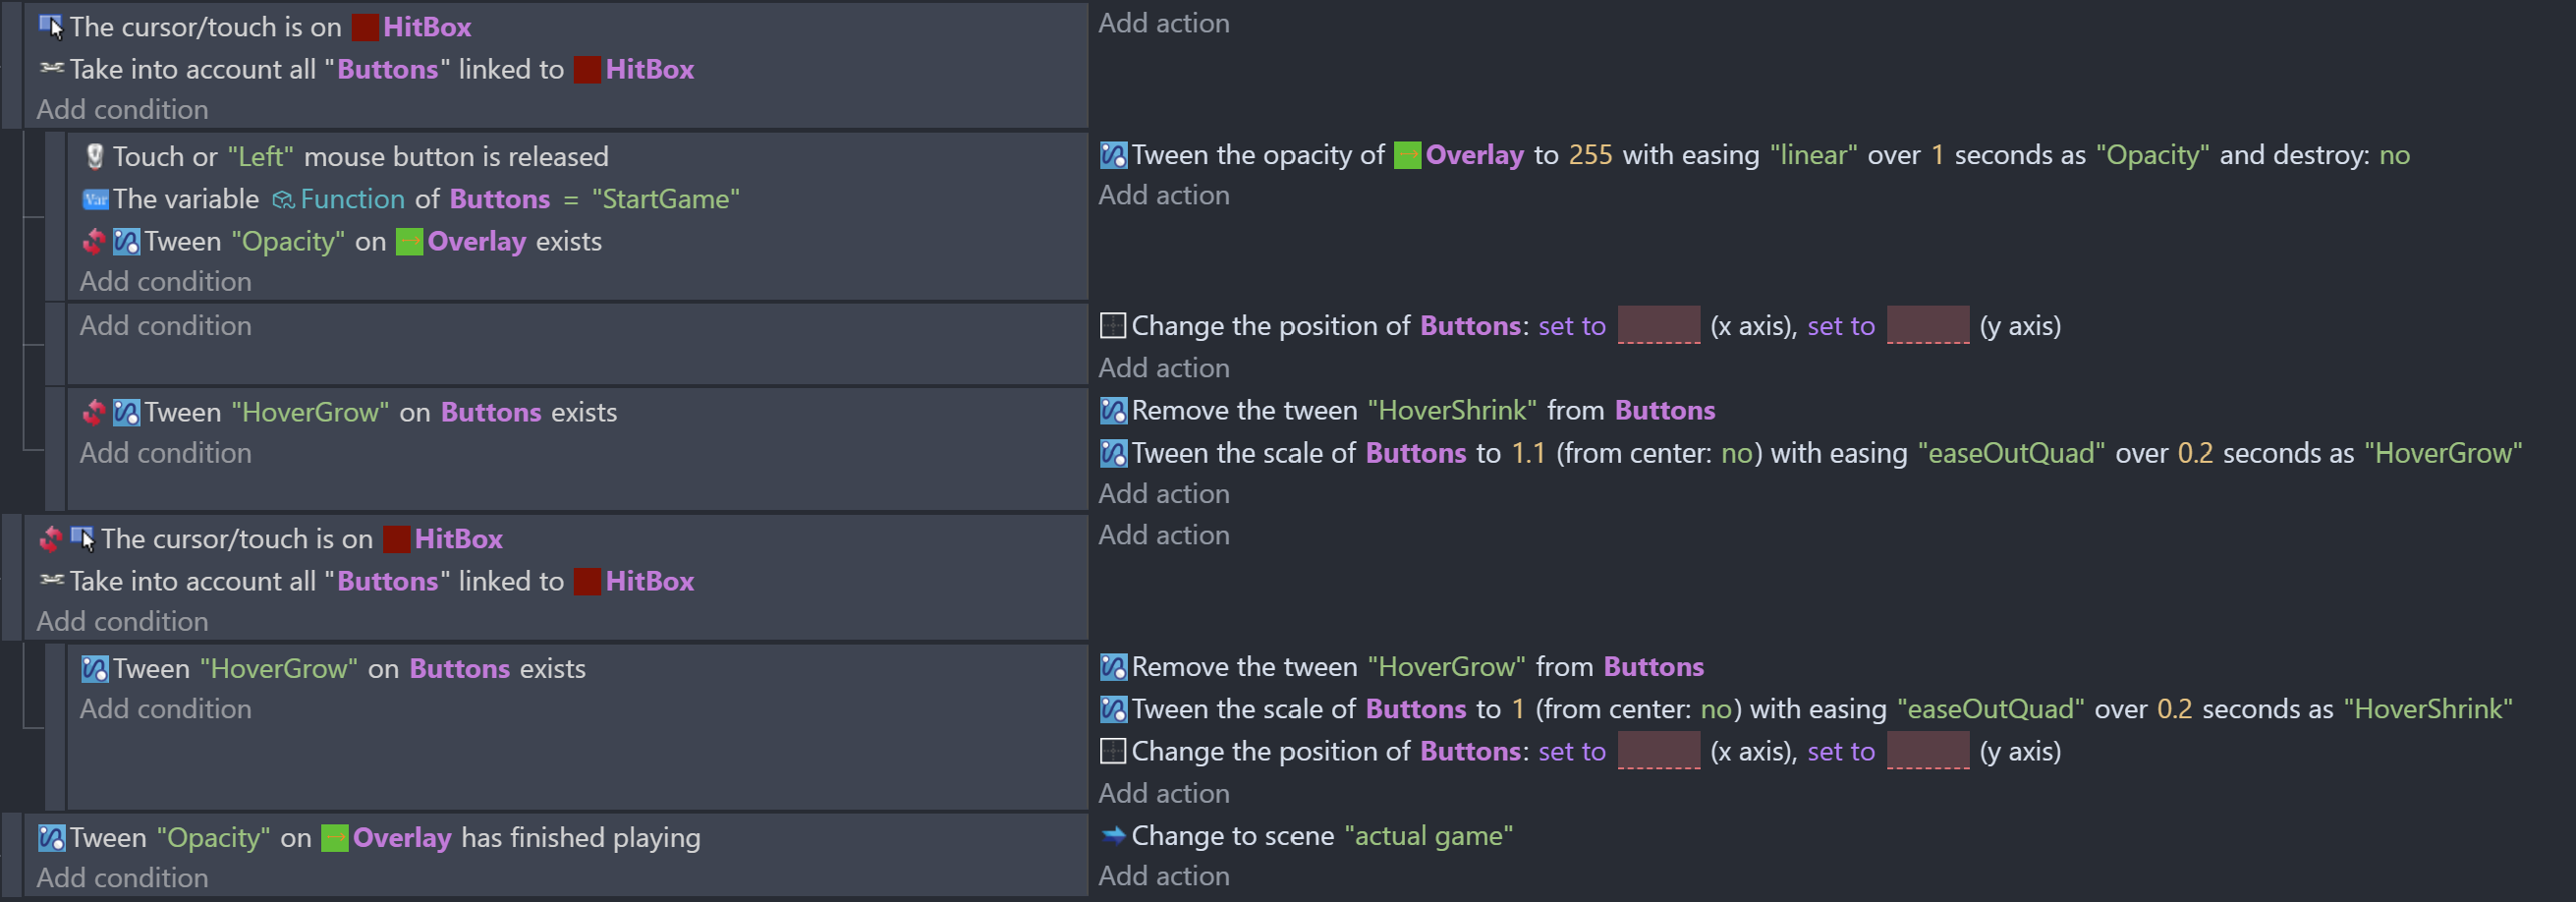Click empty y axis field in last position action
This screenshot has height=902, width=2576.
pos(1927,751)
